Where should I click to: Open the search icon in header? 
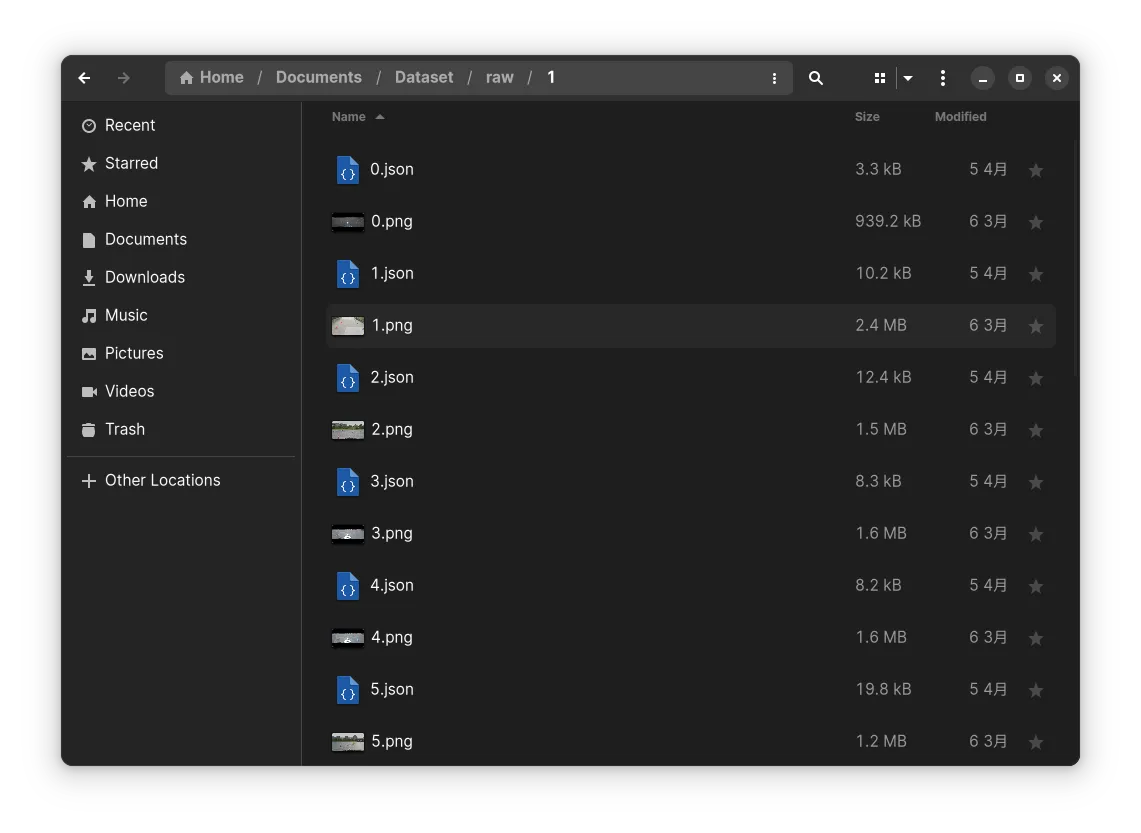click(x=816, y=78)
